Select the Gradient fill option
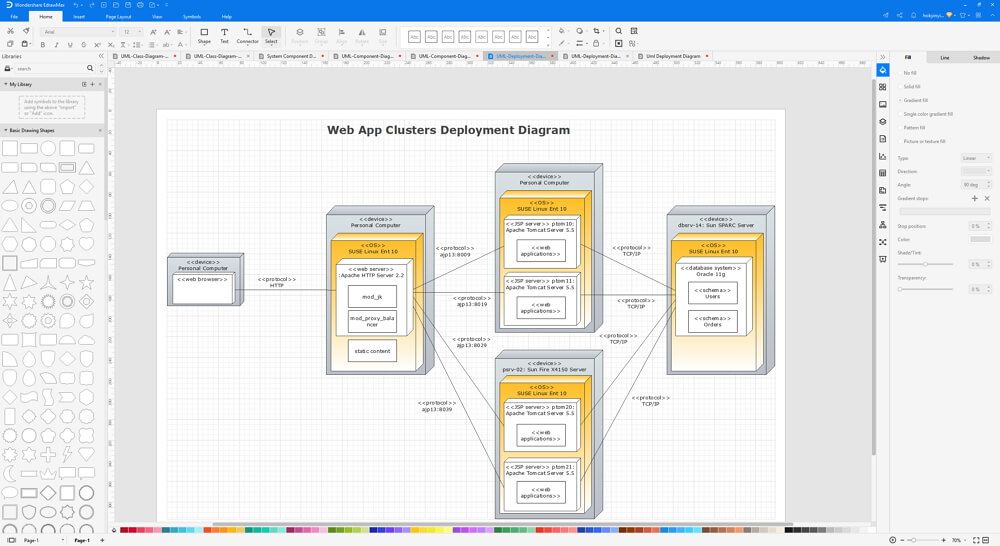Image resolution: width=1000 pixels, height=546 pixels. pos(915,100)
